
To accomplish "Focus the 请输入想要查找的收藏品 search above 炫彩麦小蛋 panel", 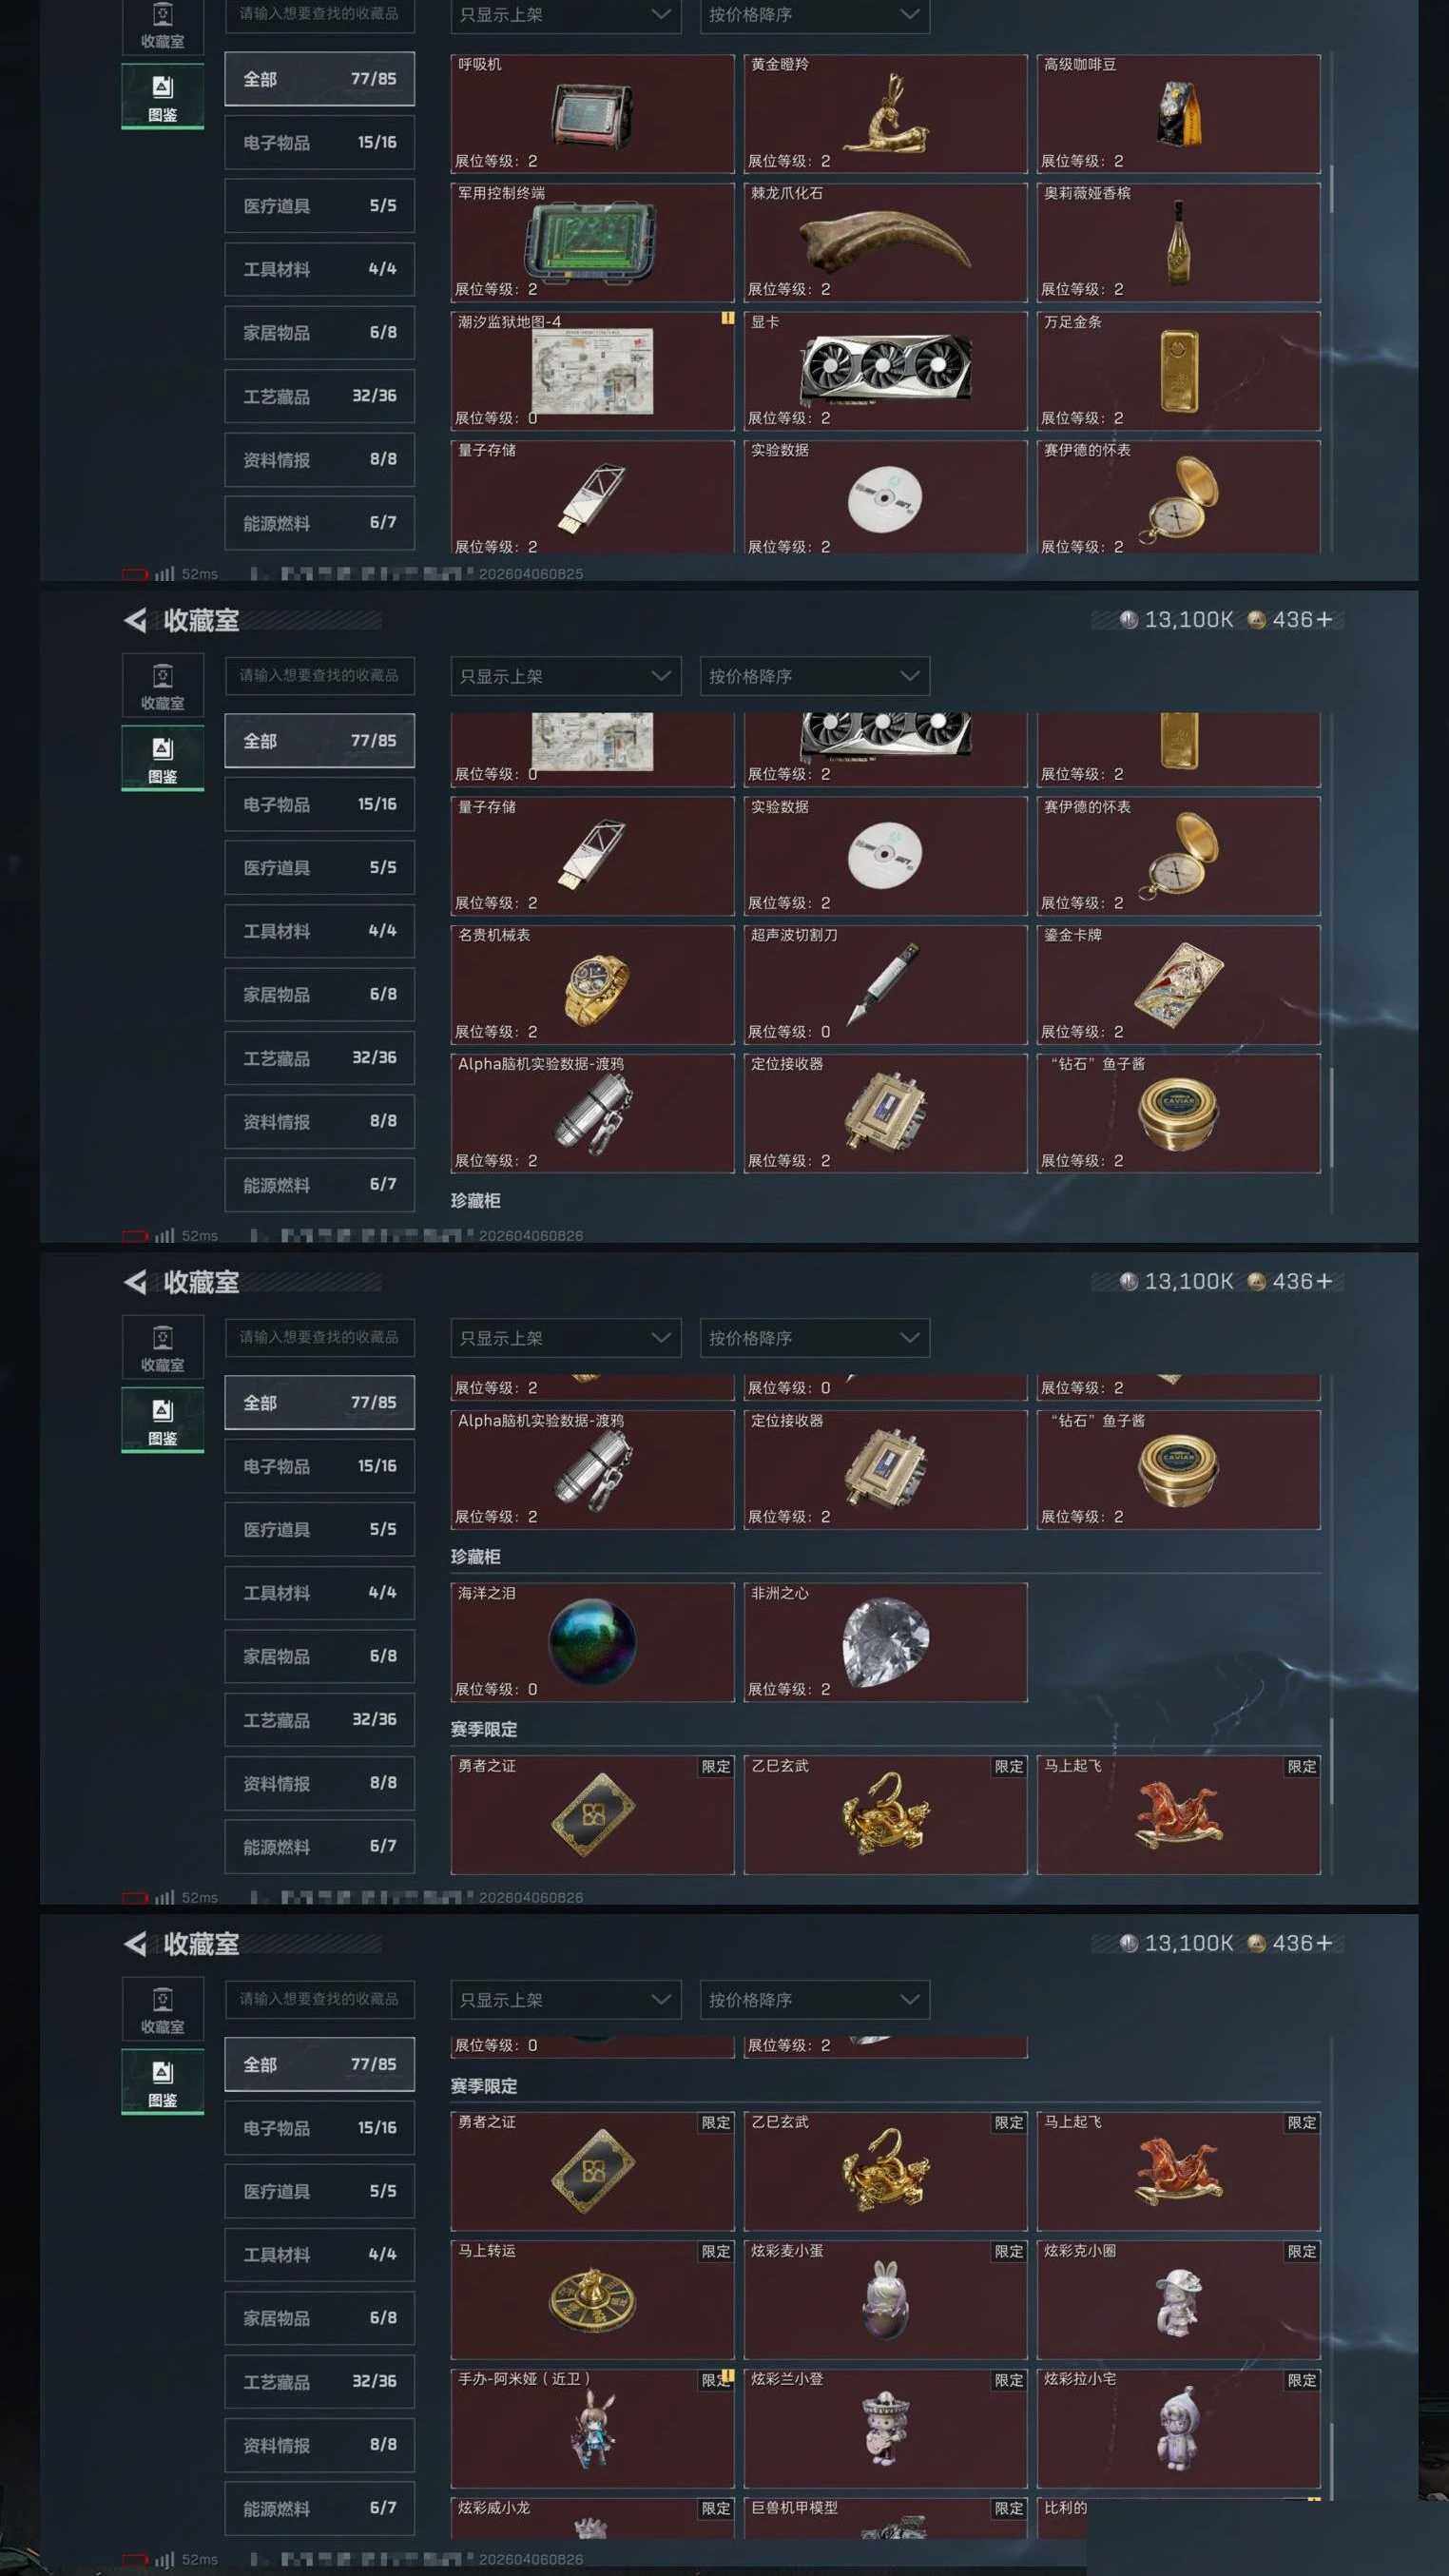I will click(x=319, y=1999).
